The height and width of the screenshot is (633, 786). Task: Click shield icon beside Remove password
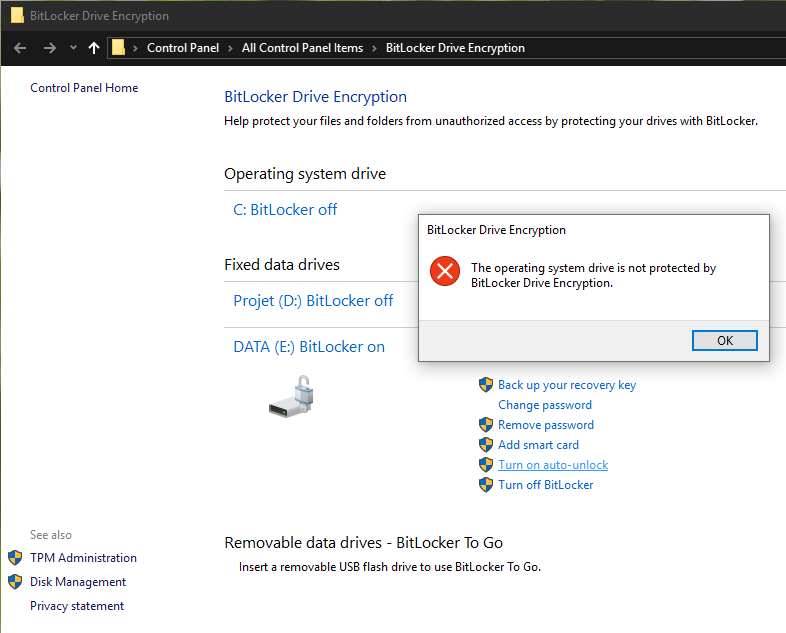click(486, 425)
